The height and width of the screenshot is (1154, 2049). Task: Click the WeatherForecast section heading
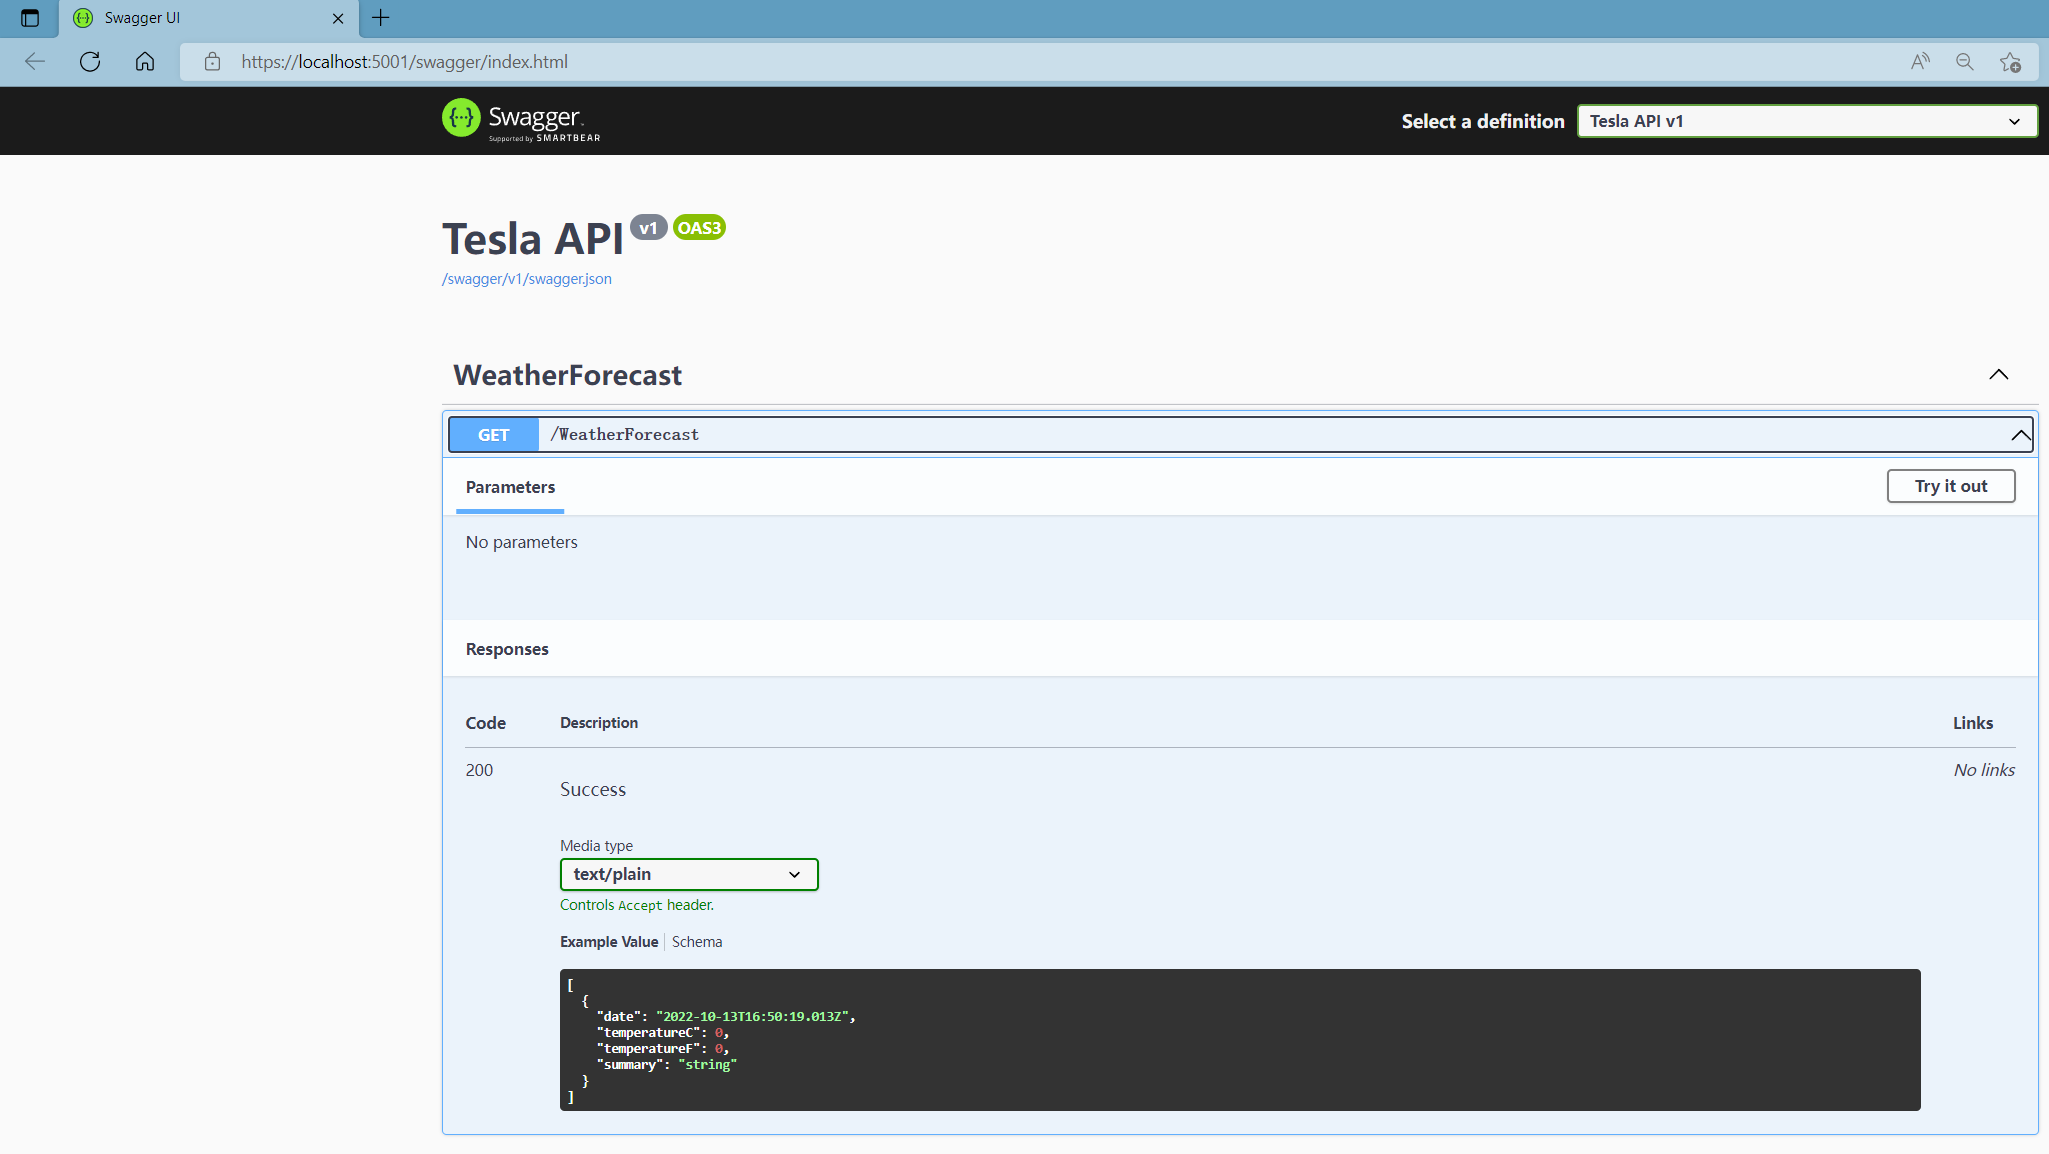(x=568, y=375)
